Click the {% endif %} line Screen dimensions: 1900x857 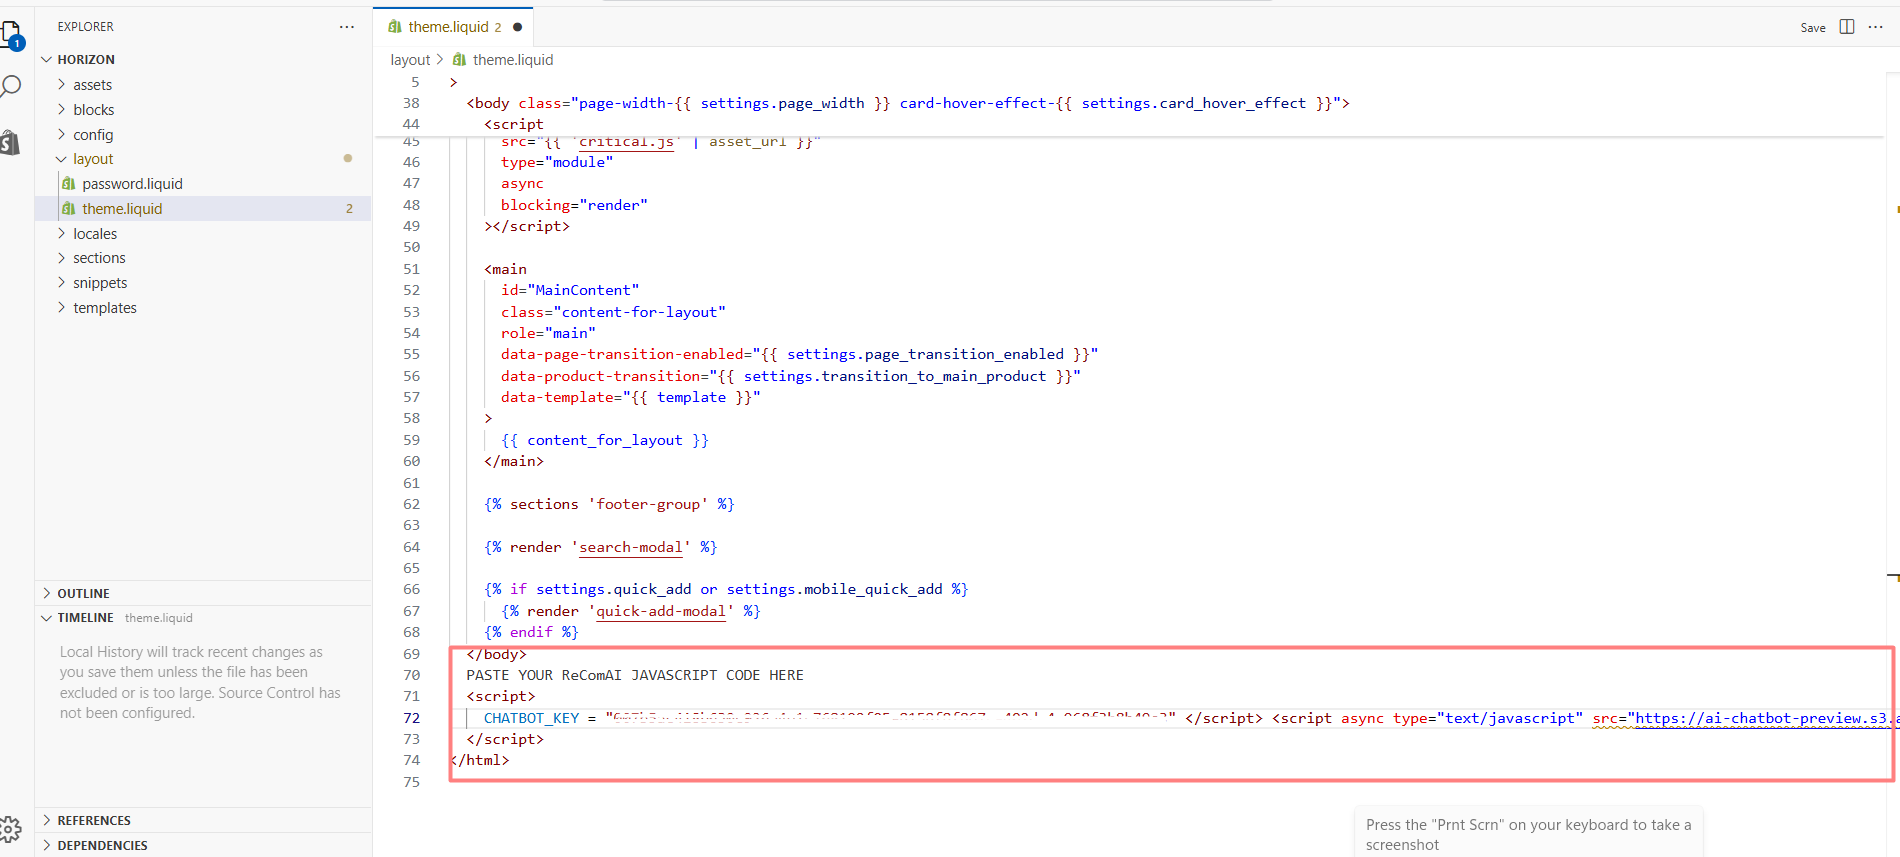coord(531,632)
